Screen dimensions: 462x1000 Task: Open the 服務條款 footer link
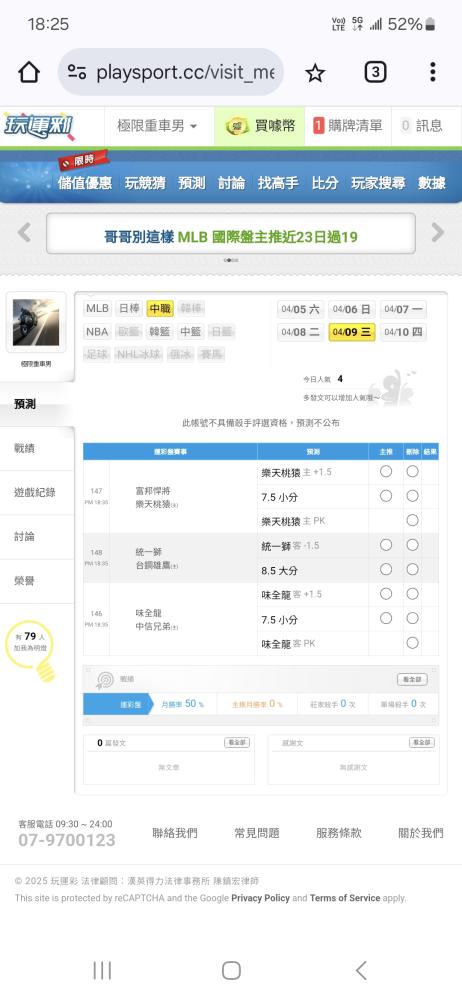click(339, 833)
